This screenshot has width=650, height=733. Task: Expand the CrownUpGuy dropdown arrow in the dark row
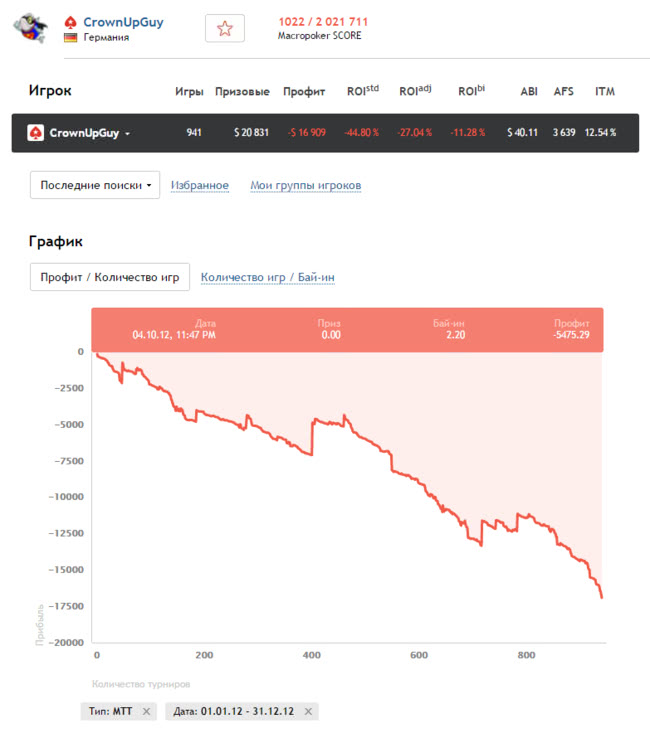128,134
